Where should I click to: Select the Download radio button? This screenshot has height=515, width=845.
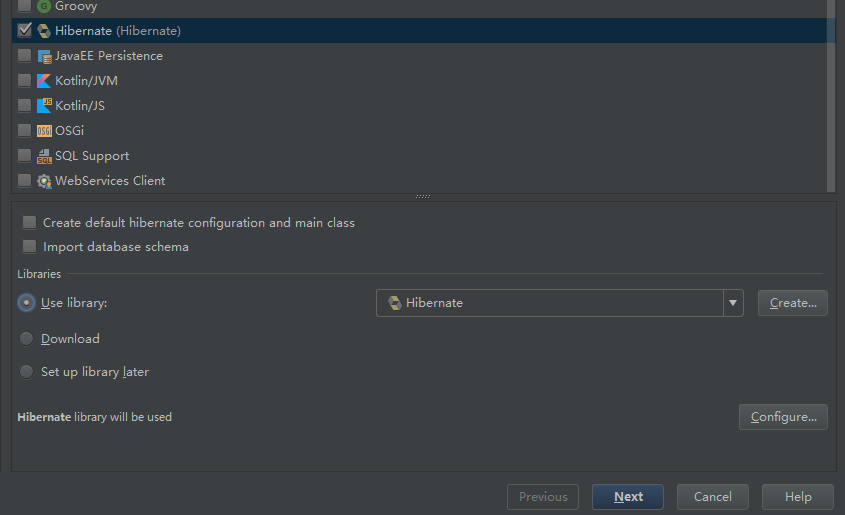tap(27, 339)
